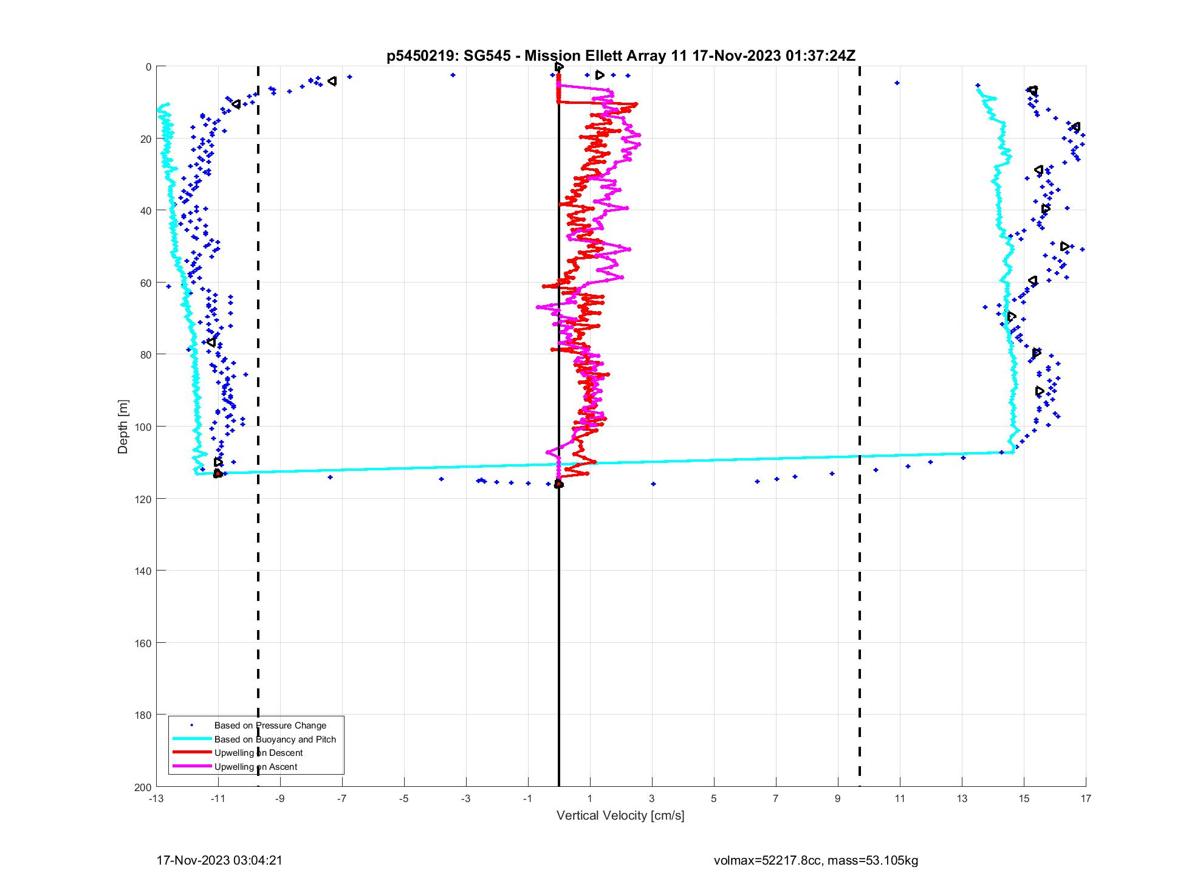Click the 'Depth [m]' y-axis label
1200x885 pixels.
[x=123, y=427]
